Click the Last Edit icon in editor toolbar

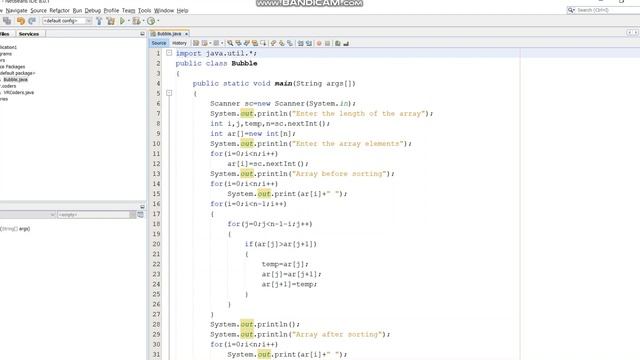coord(196,43)
